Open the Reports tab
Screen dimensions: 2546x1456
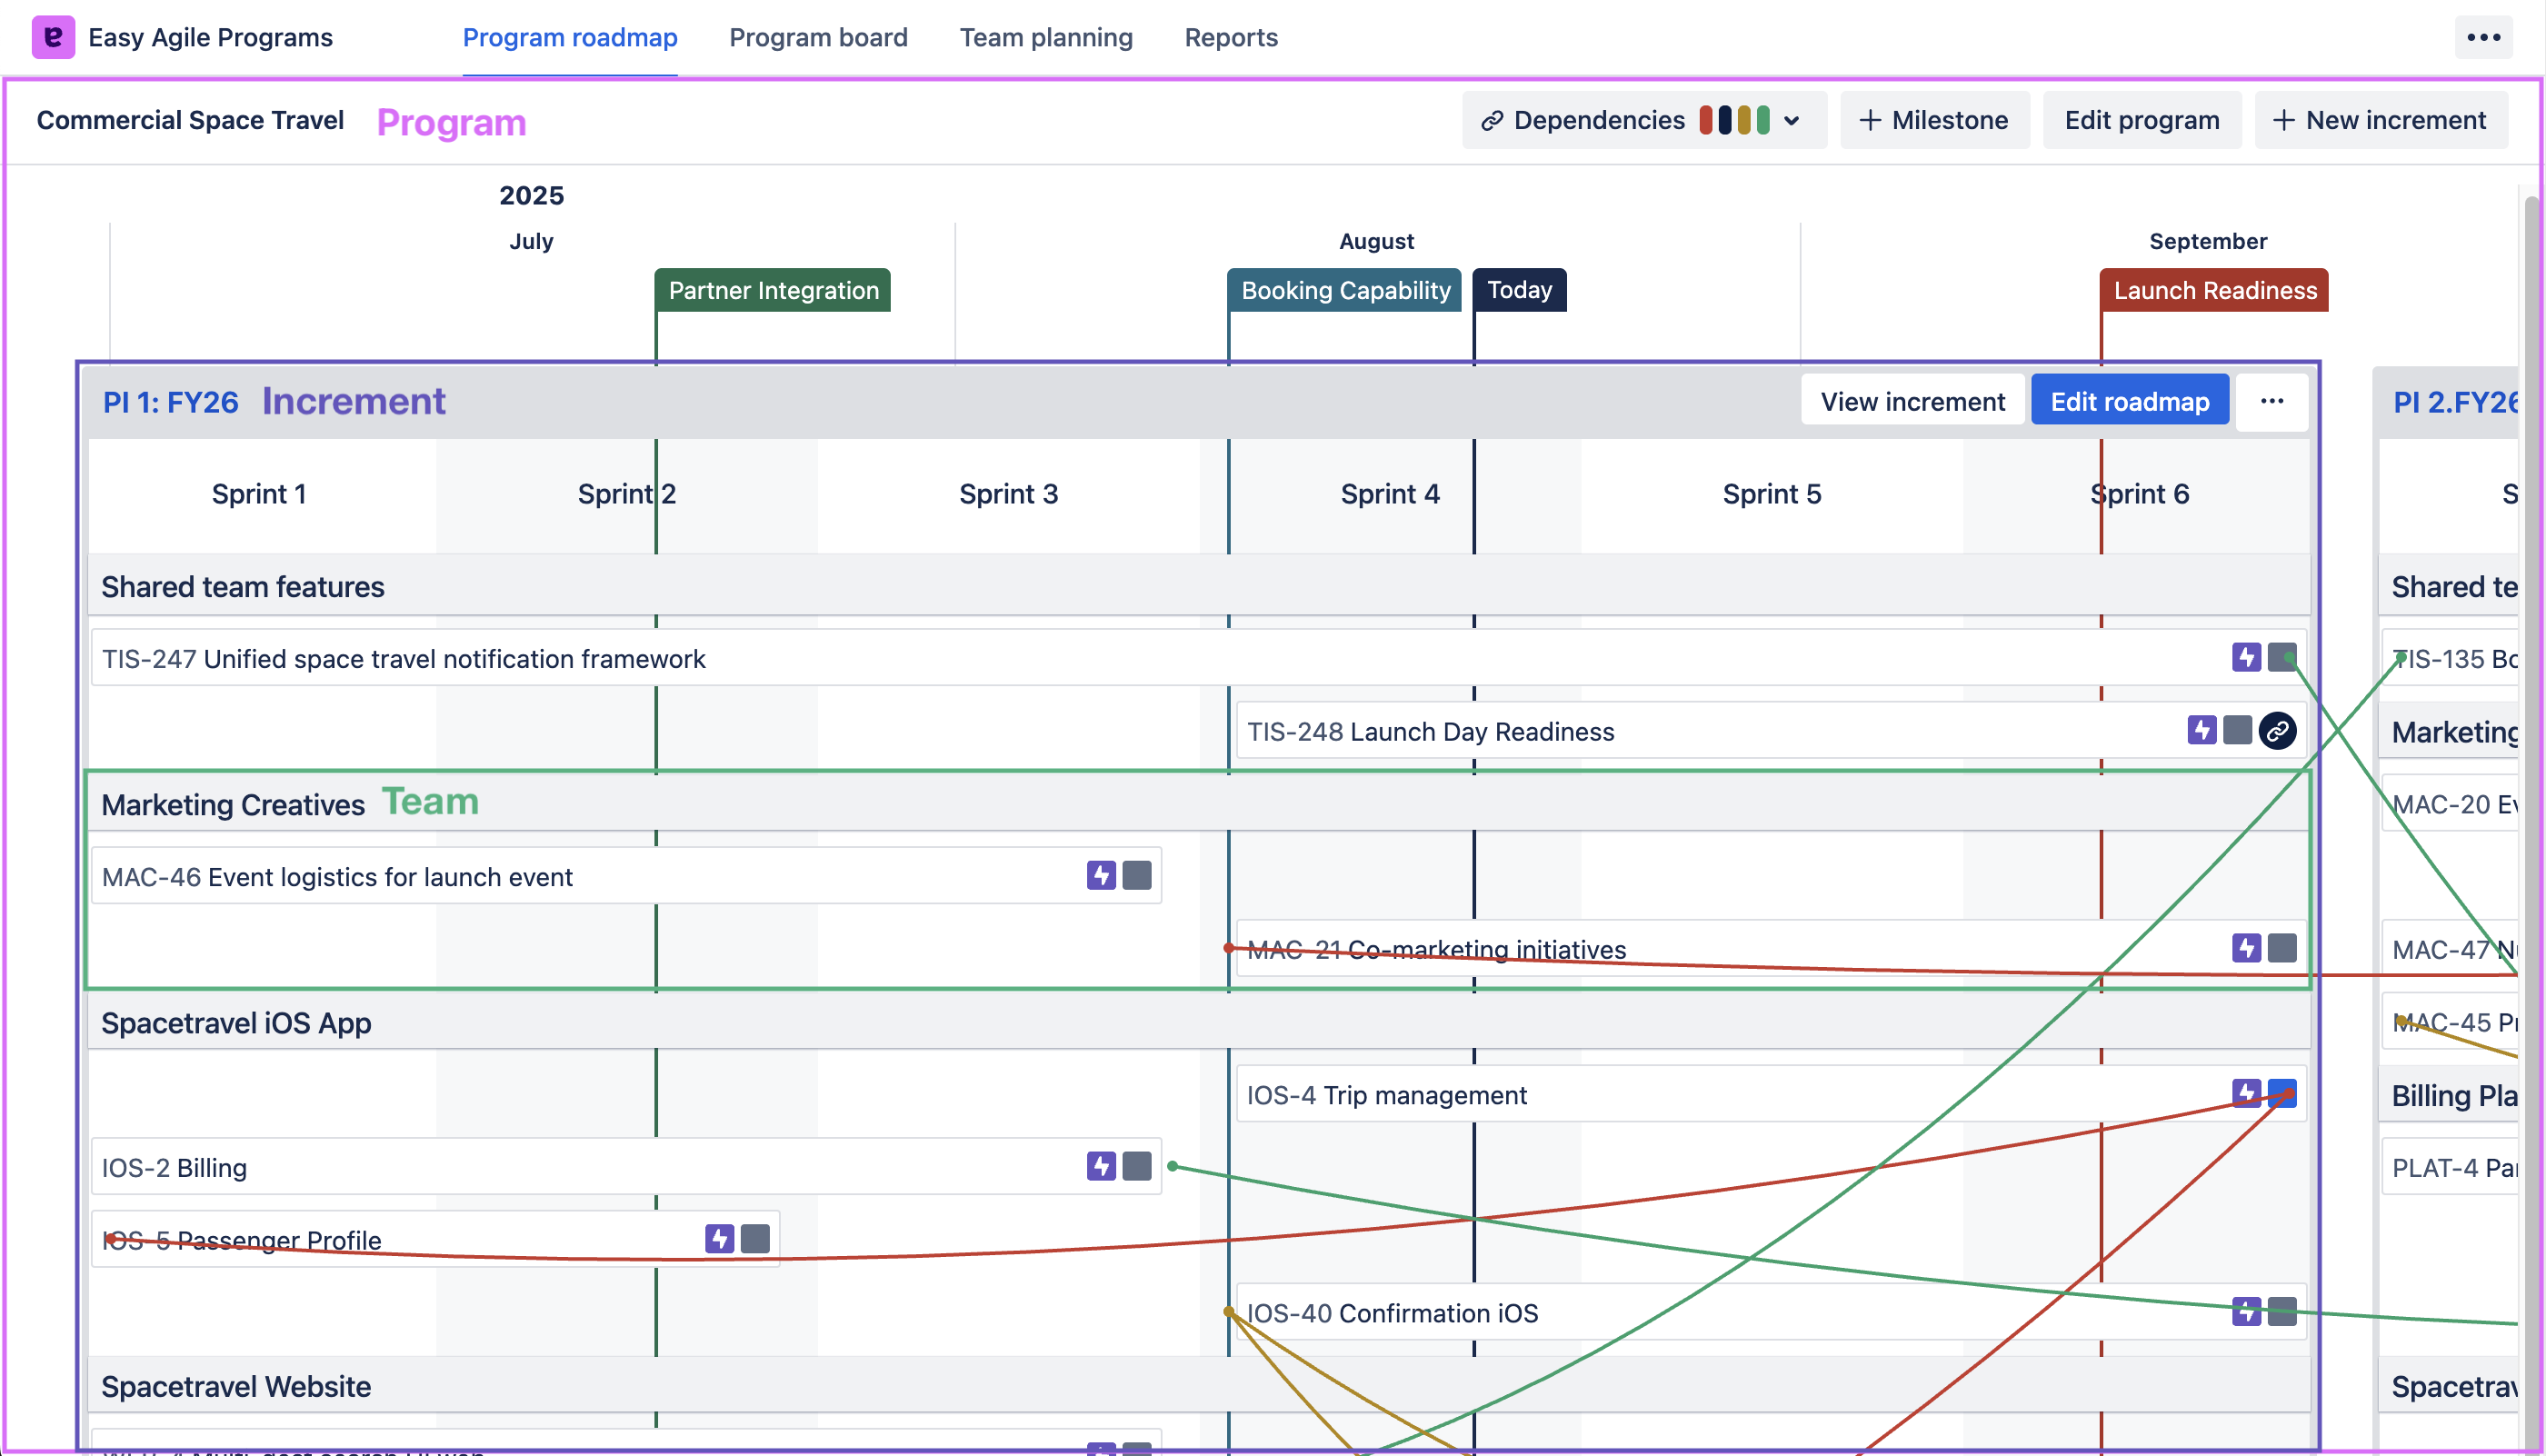1231,37
